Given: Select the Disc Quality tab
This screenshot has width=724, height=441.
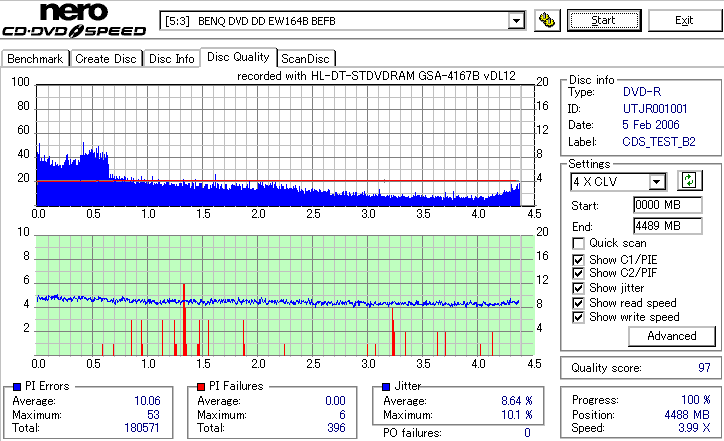Looking at the screenshot, I should coord(238,57).
